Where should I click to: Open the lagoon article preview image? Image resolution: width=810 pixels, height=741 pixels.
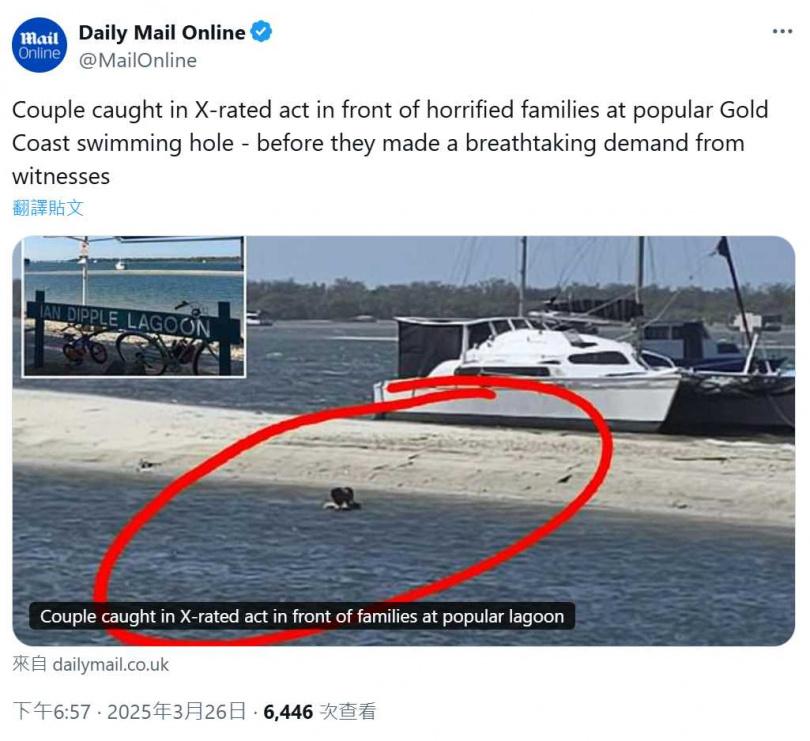403,441
